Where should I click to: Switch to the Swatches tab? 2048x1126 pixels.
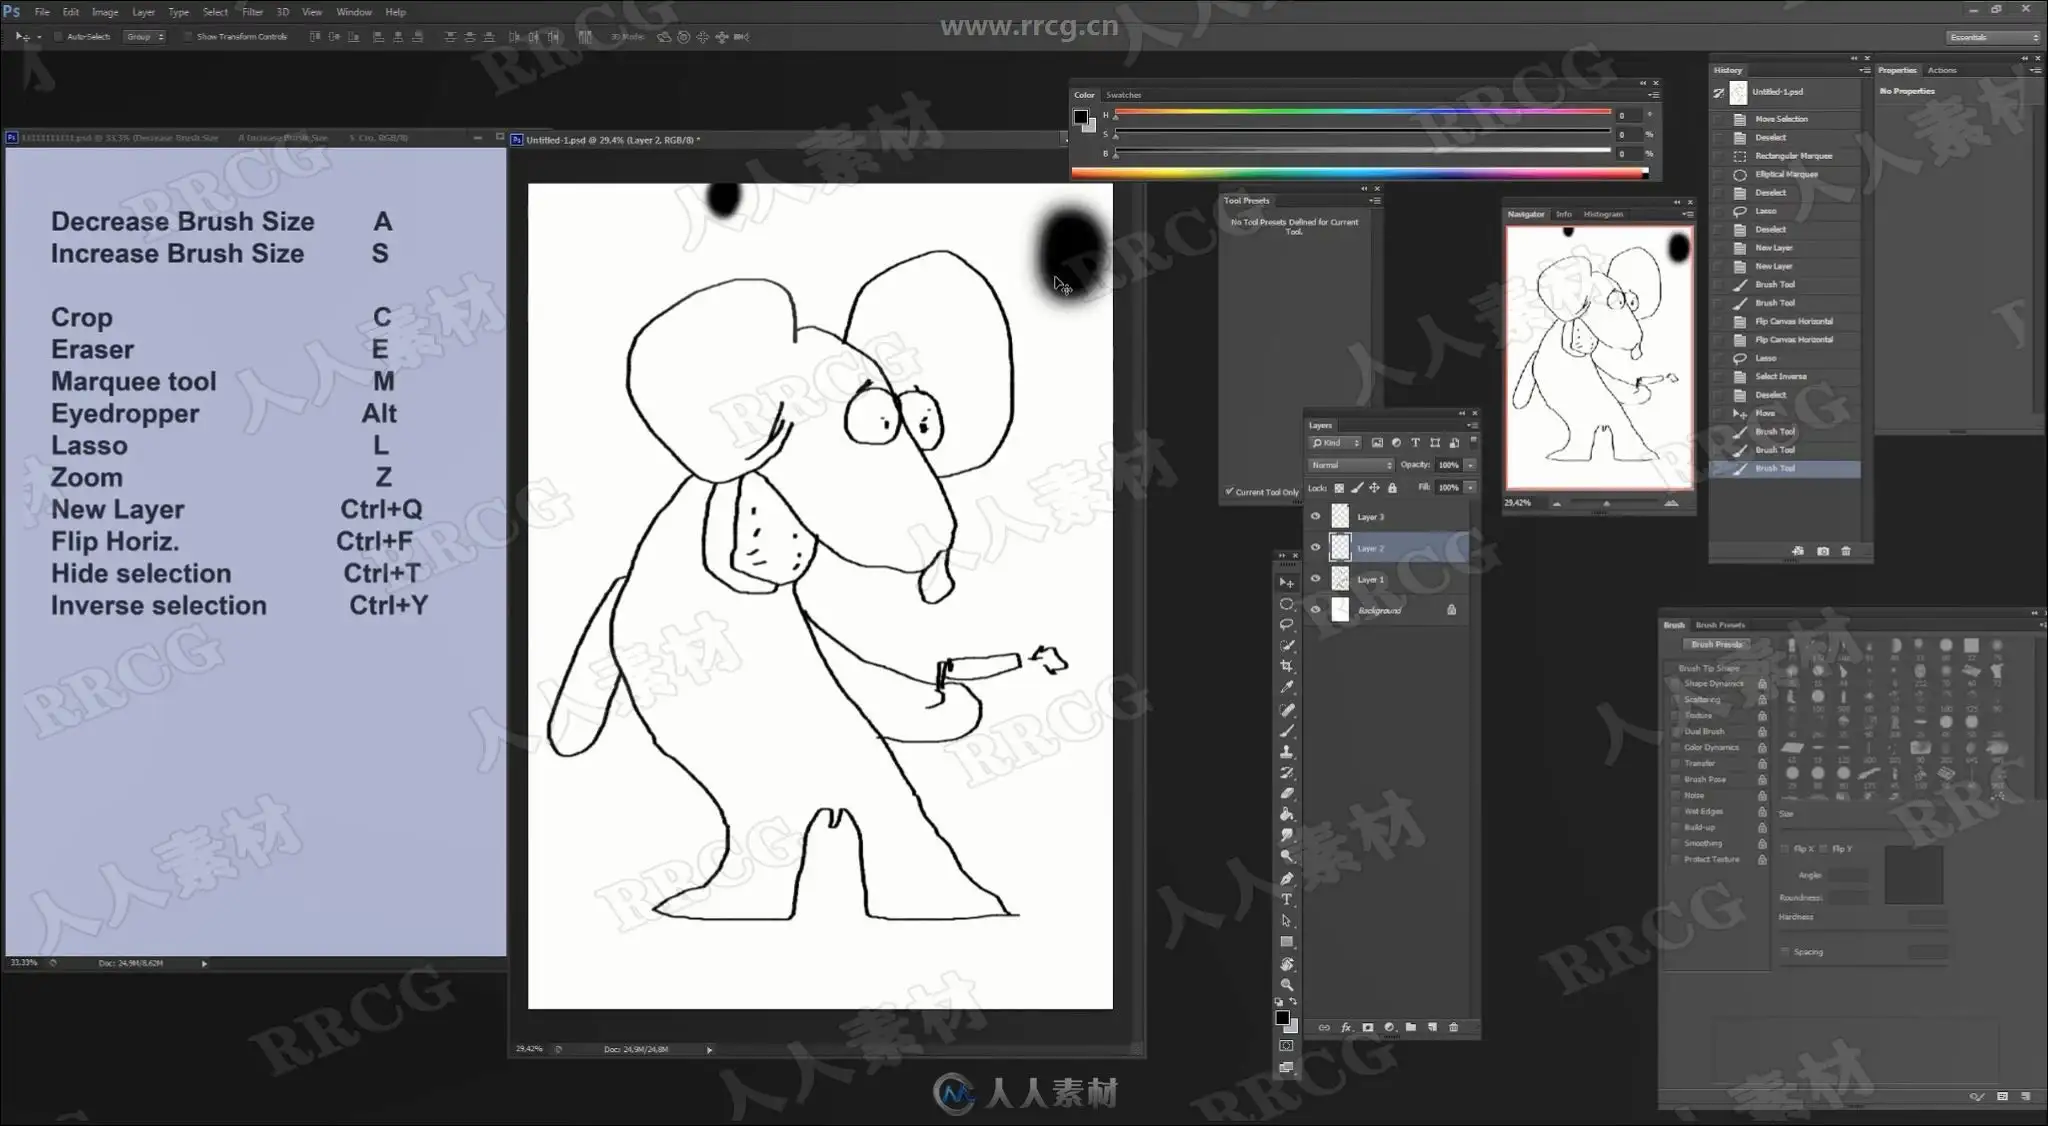1123,95
